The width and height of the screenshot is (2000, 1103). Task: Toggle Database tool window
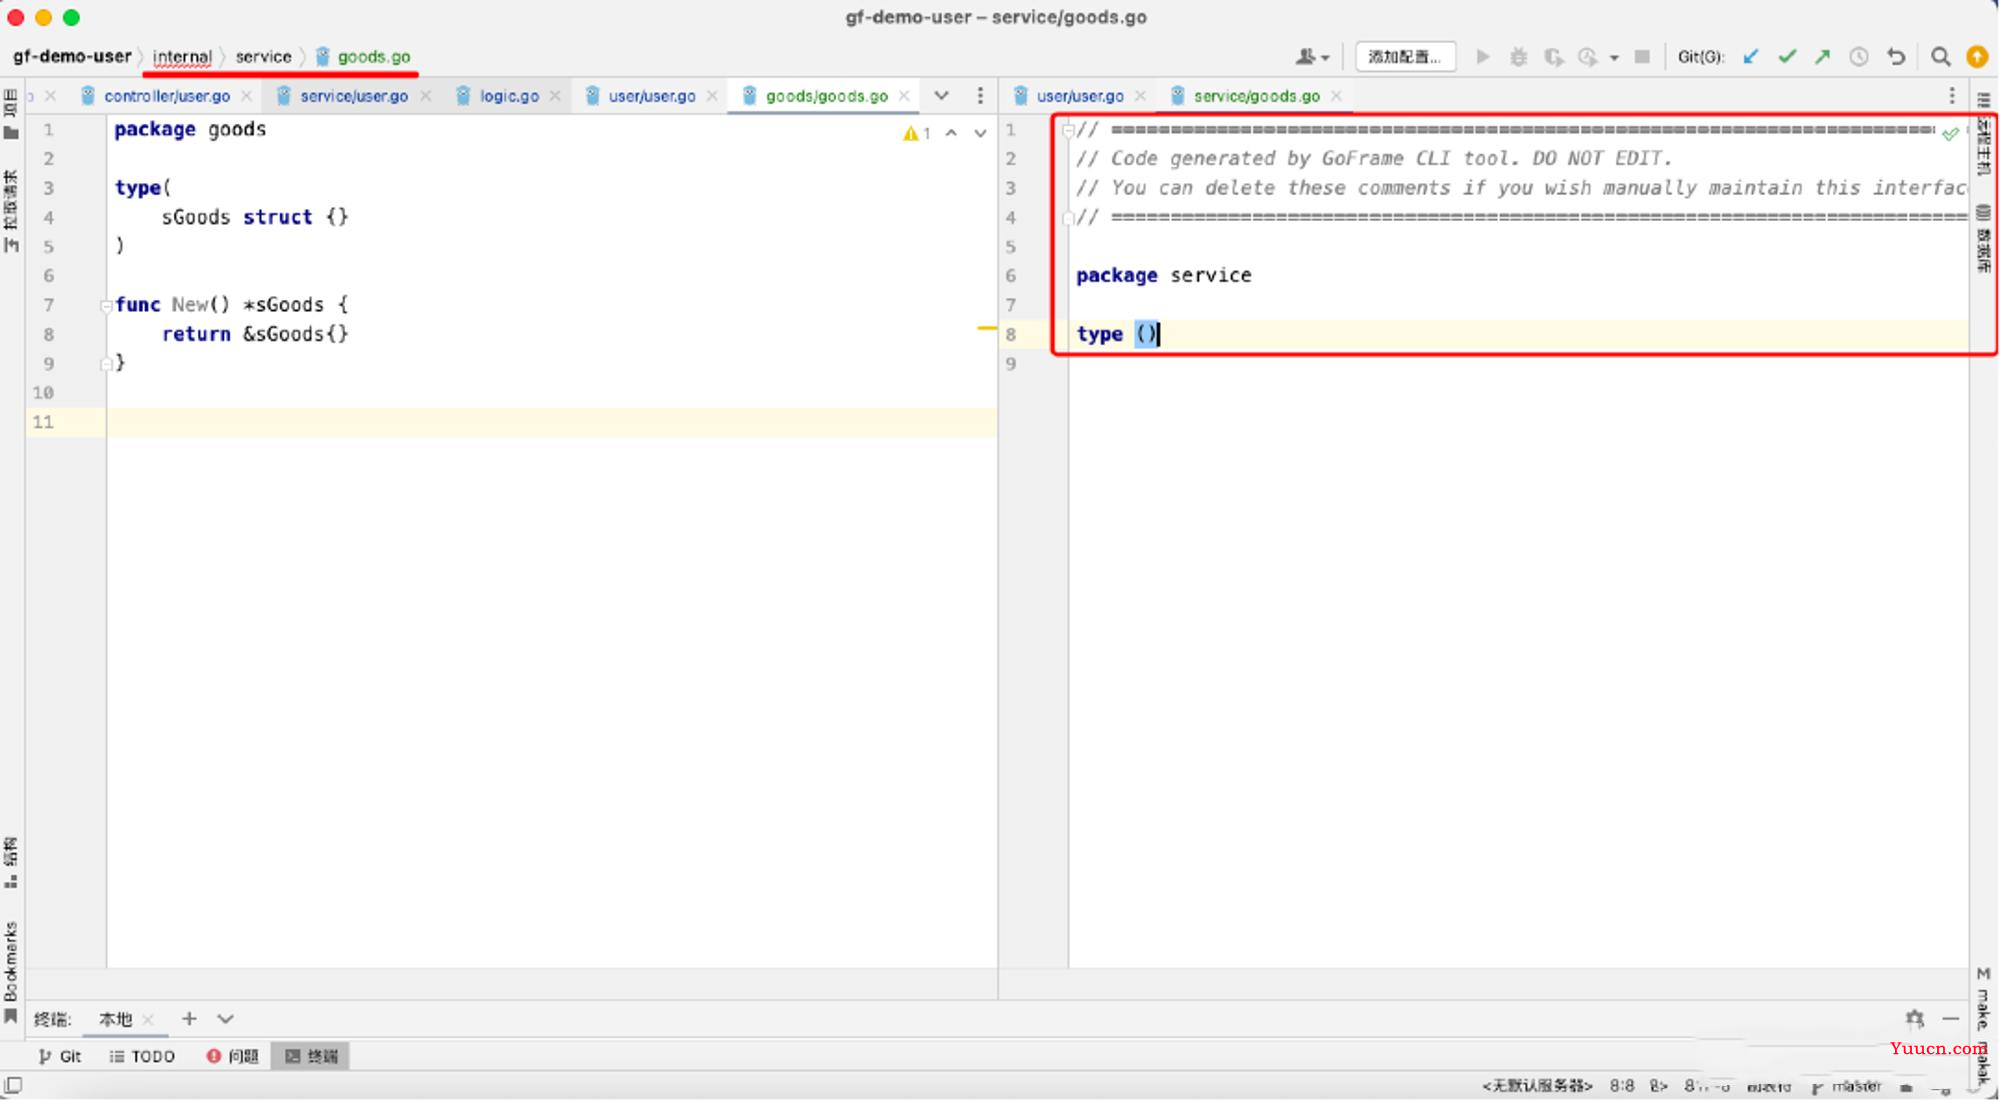(x=1984, y=238)
